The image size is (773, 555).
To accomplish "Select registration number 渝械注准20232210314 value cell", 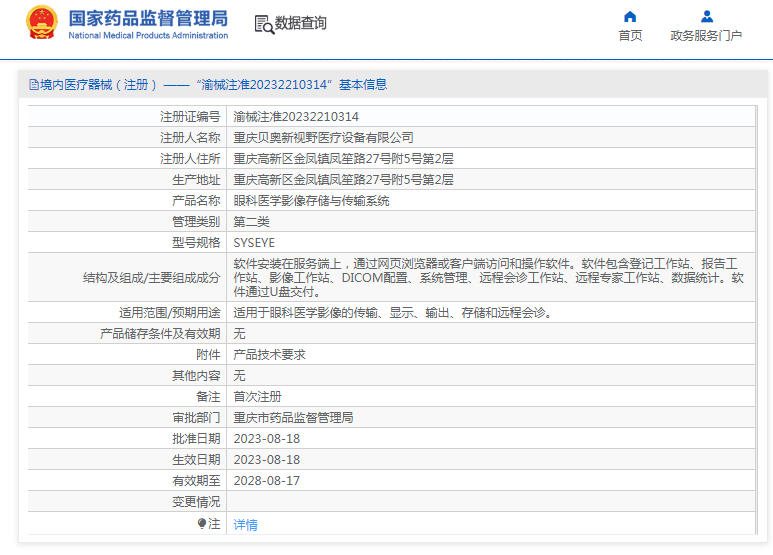I will coord(296,117).
